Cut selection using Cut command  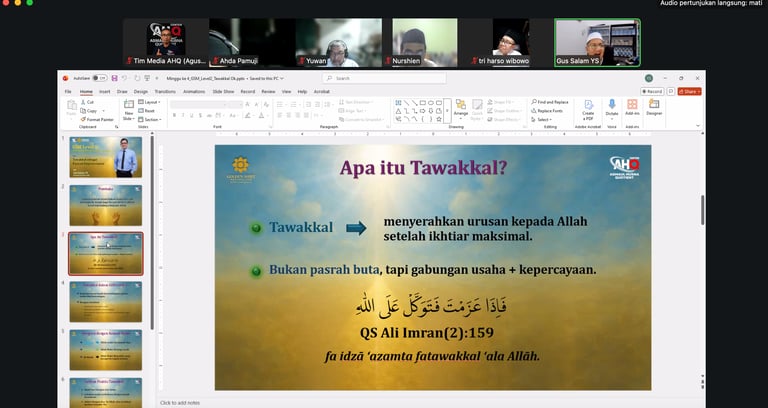[88, 102]
